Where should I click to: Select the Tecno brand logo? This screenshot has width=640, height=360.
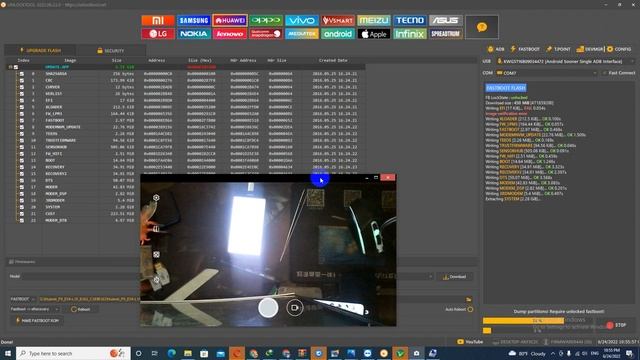click(x=409, y=20)
